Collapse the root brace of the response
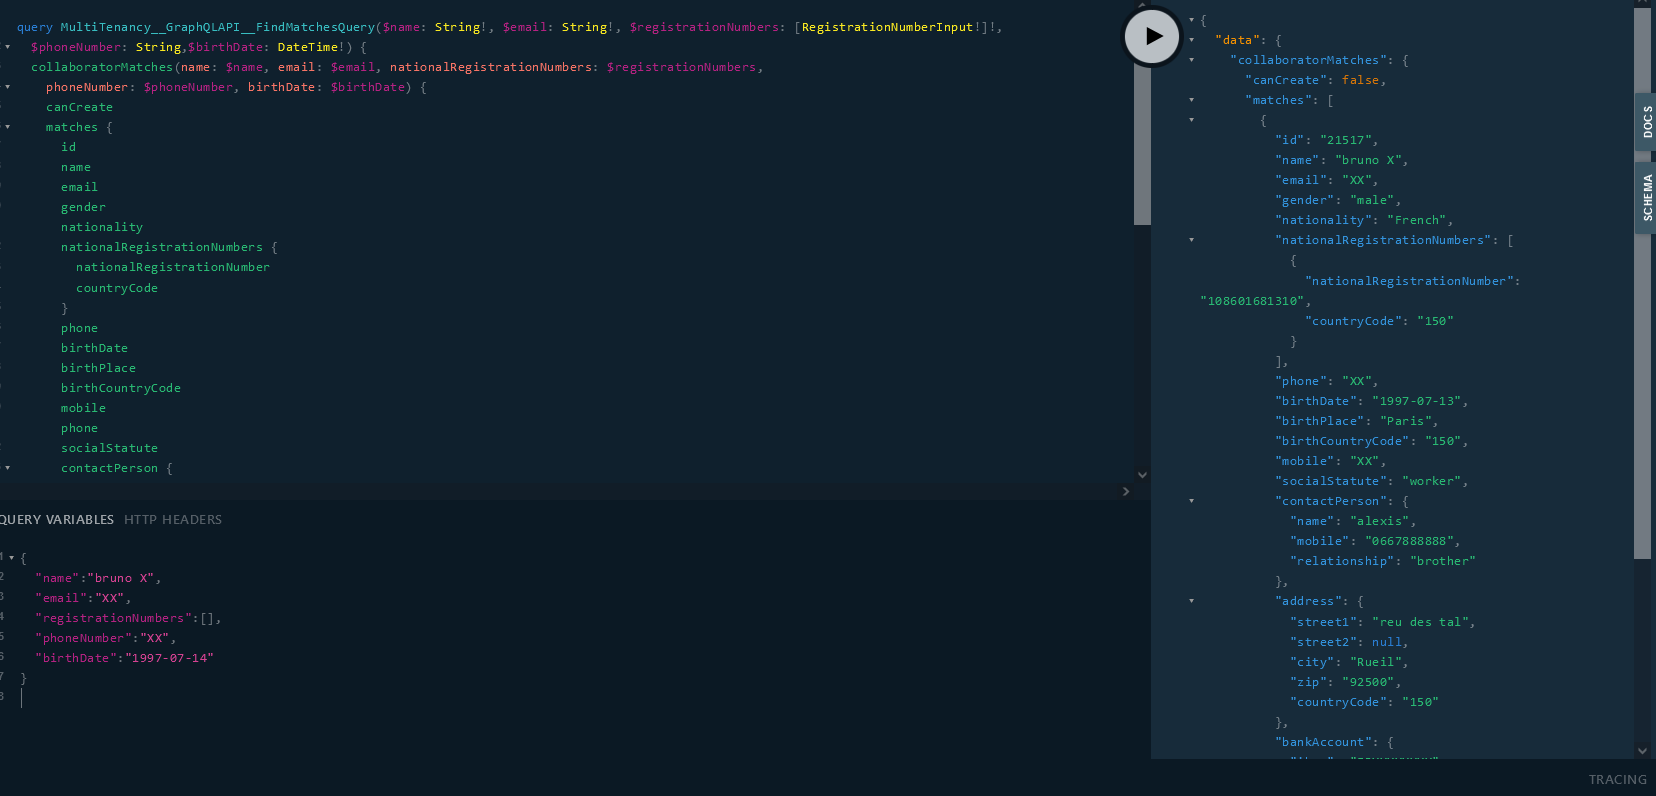This screenshot has height=796, width=1656. coord(1191,20)
